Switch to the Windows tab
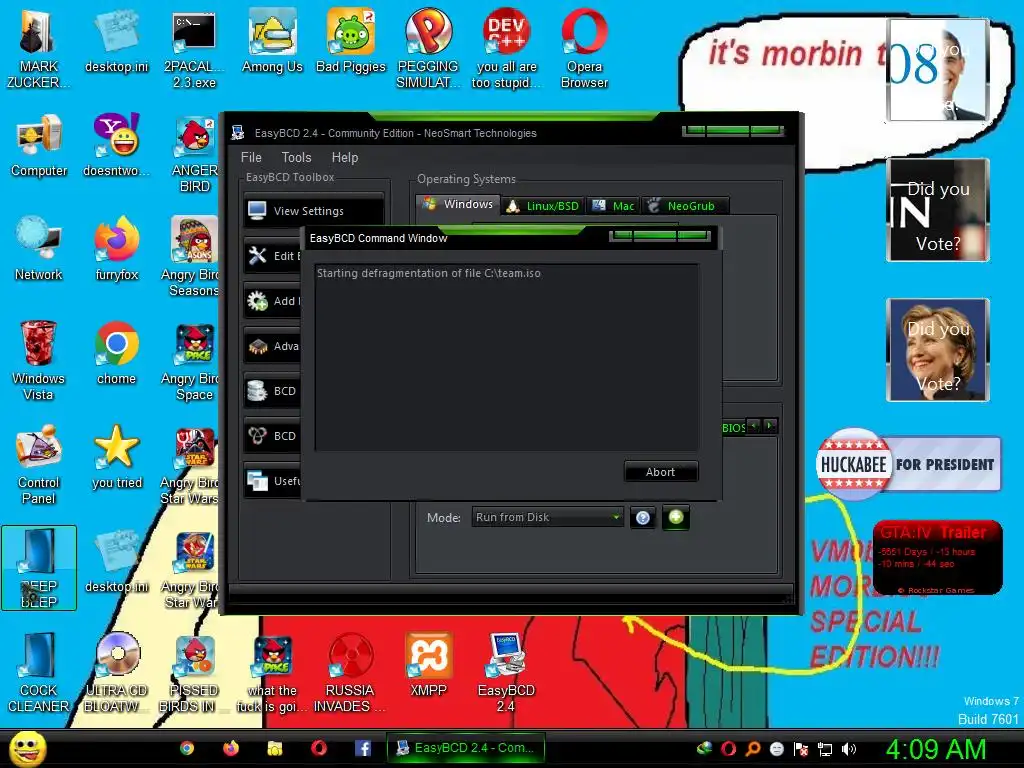Image resolution: width=1024 pixels, height=768 pixels. pos(458,204)
